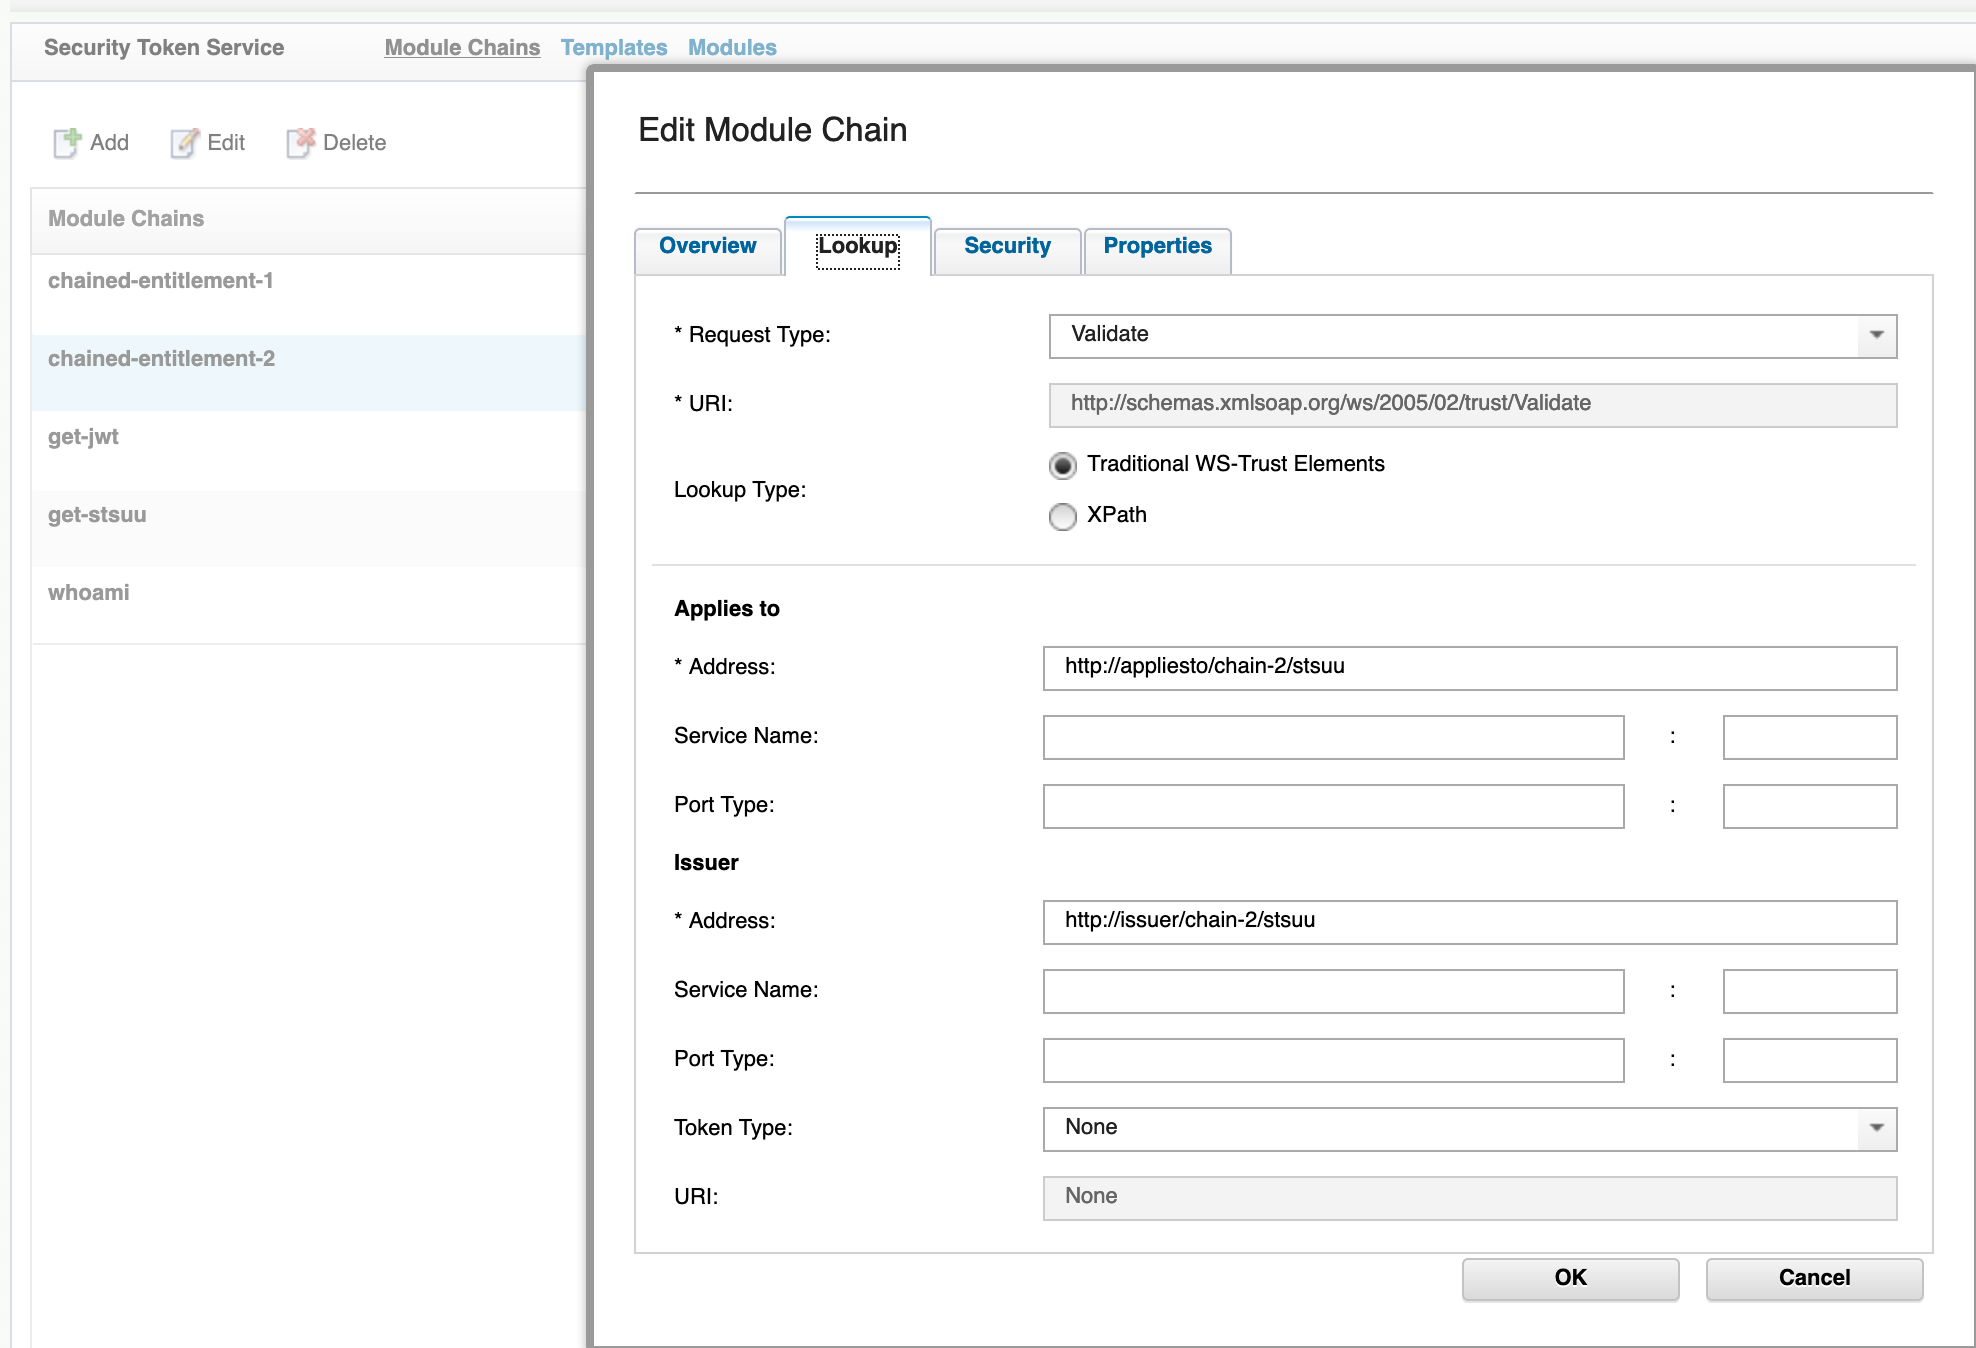
Task: Open the Request Type dropdown arrow
Action: pyautogui.click(x=1876, y=335)
